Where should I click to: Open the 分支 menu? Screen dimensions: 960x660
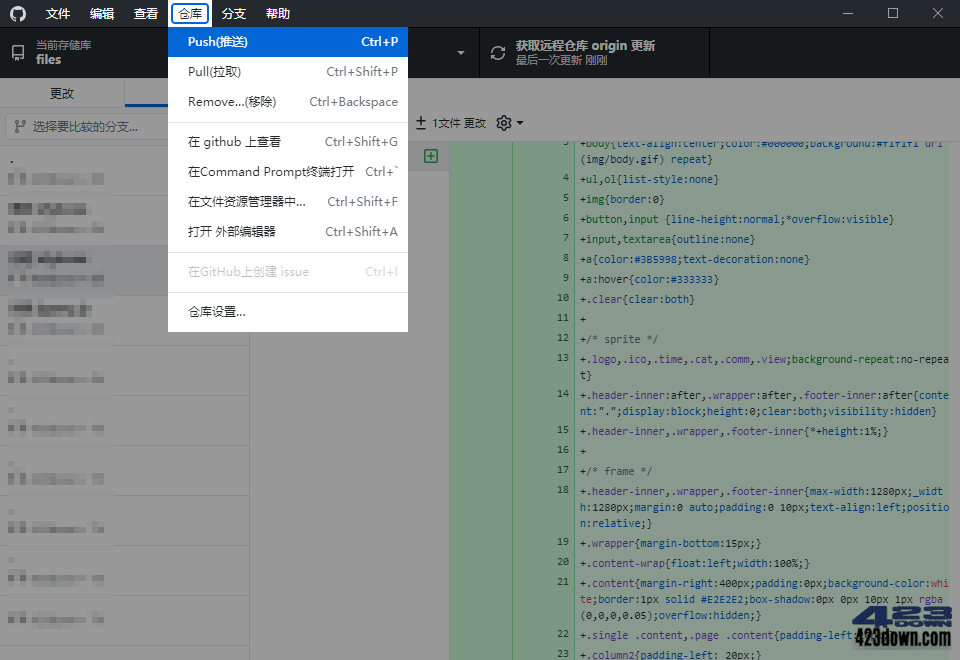pyautogui.click(x=234, y=13)
